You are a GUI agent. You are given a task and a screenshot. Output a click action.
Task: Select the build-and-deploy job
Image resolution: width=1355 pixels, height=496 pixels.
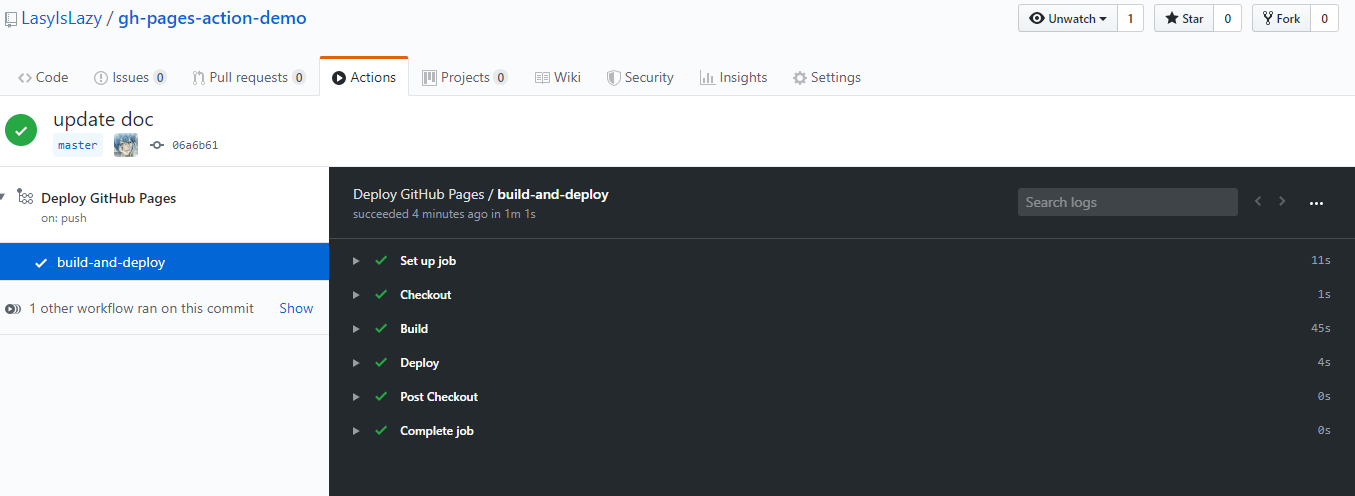click(164, 262)
